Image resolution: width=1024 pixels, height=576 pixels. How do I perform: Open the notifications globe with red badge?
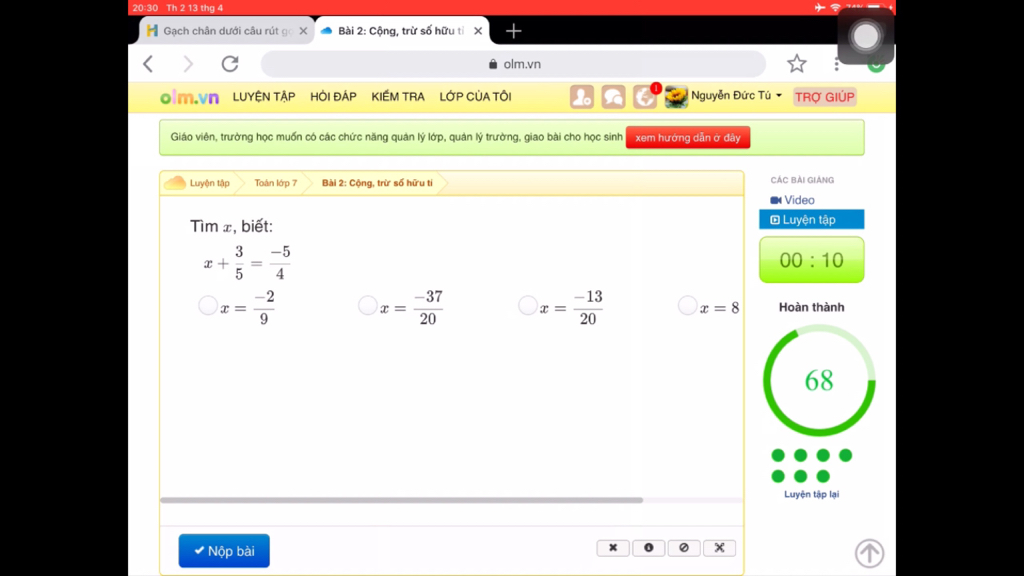(645, 97)
